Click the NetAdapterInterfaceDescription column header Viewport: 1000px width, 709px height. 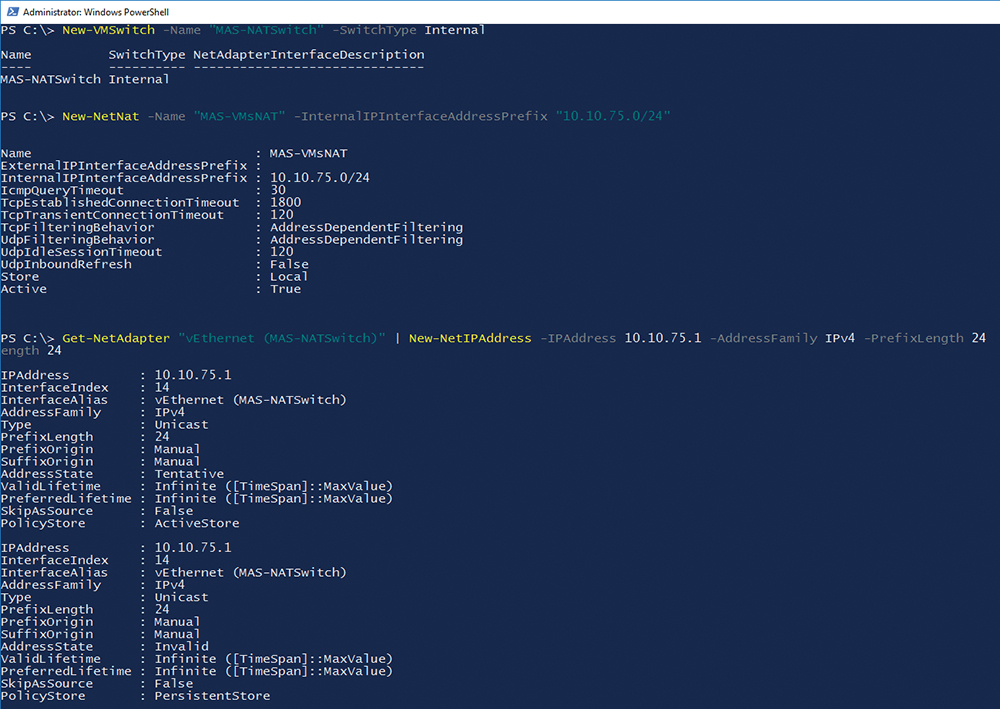pos(308,54)
